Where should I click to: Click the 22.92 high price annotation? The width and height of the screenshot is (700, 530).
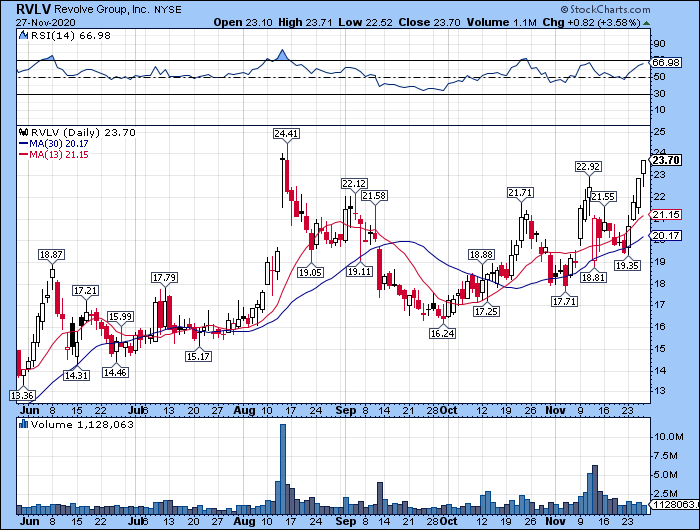point(588,167)
